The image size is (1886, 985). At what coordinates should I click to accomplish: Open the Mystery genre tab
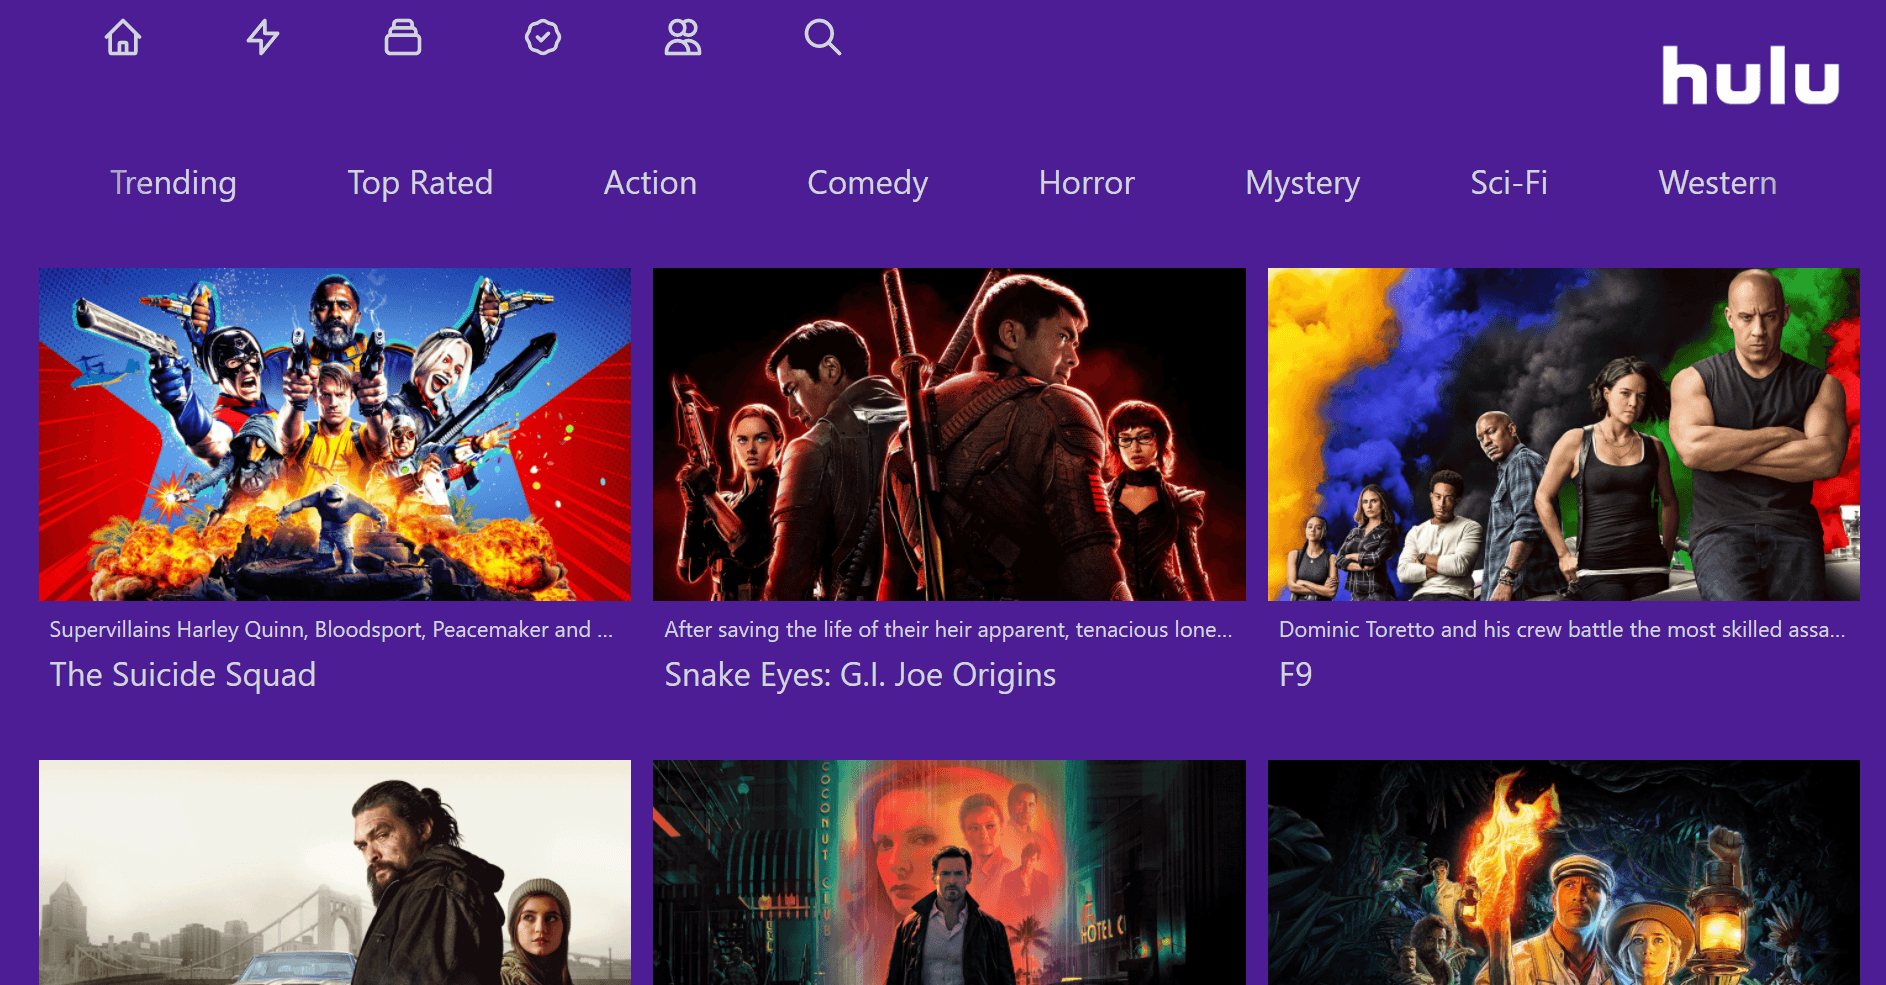tap(1303, 183)
